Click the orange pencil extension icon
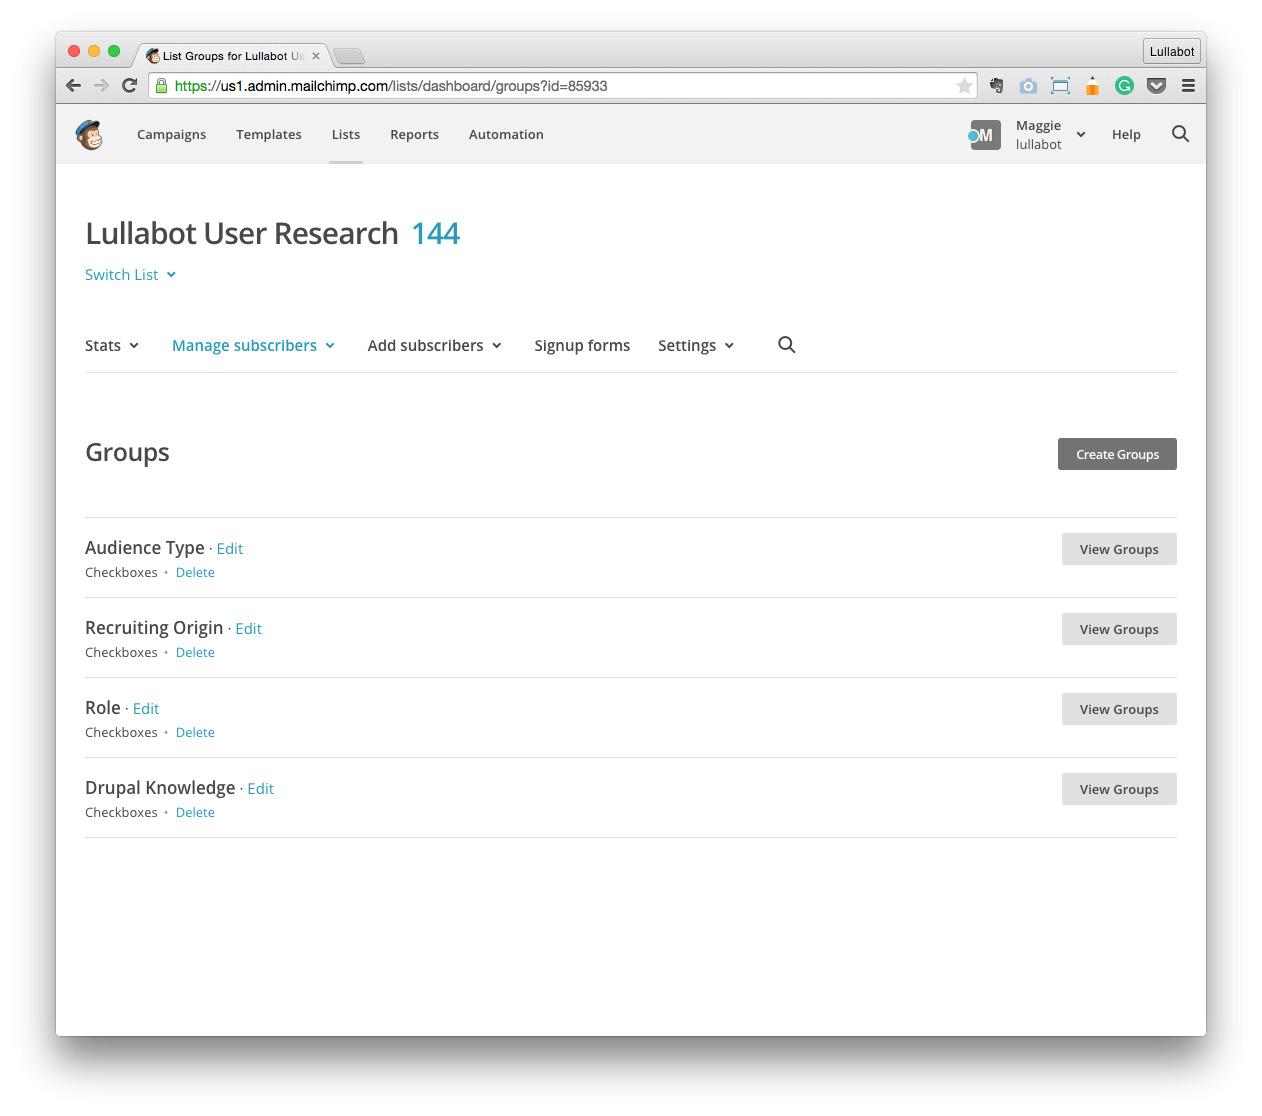Viewport: 1262px width, 1116px height. 1092,86
